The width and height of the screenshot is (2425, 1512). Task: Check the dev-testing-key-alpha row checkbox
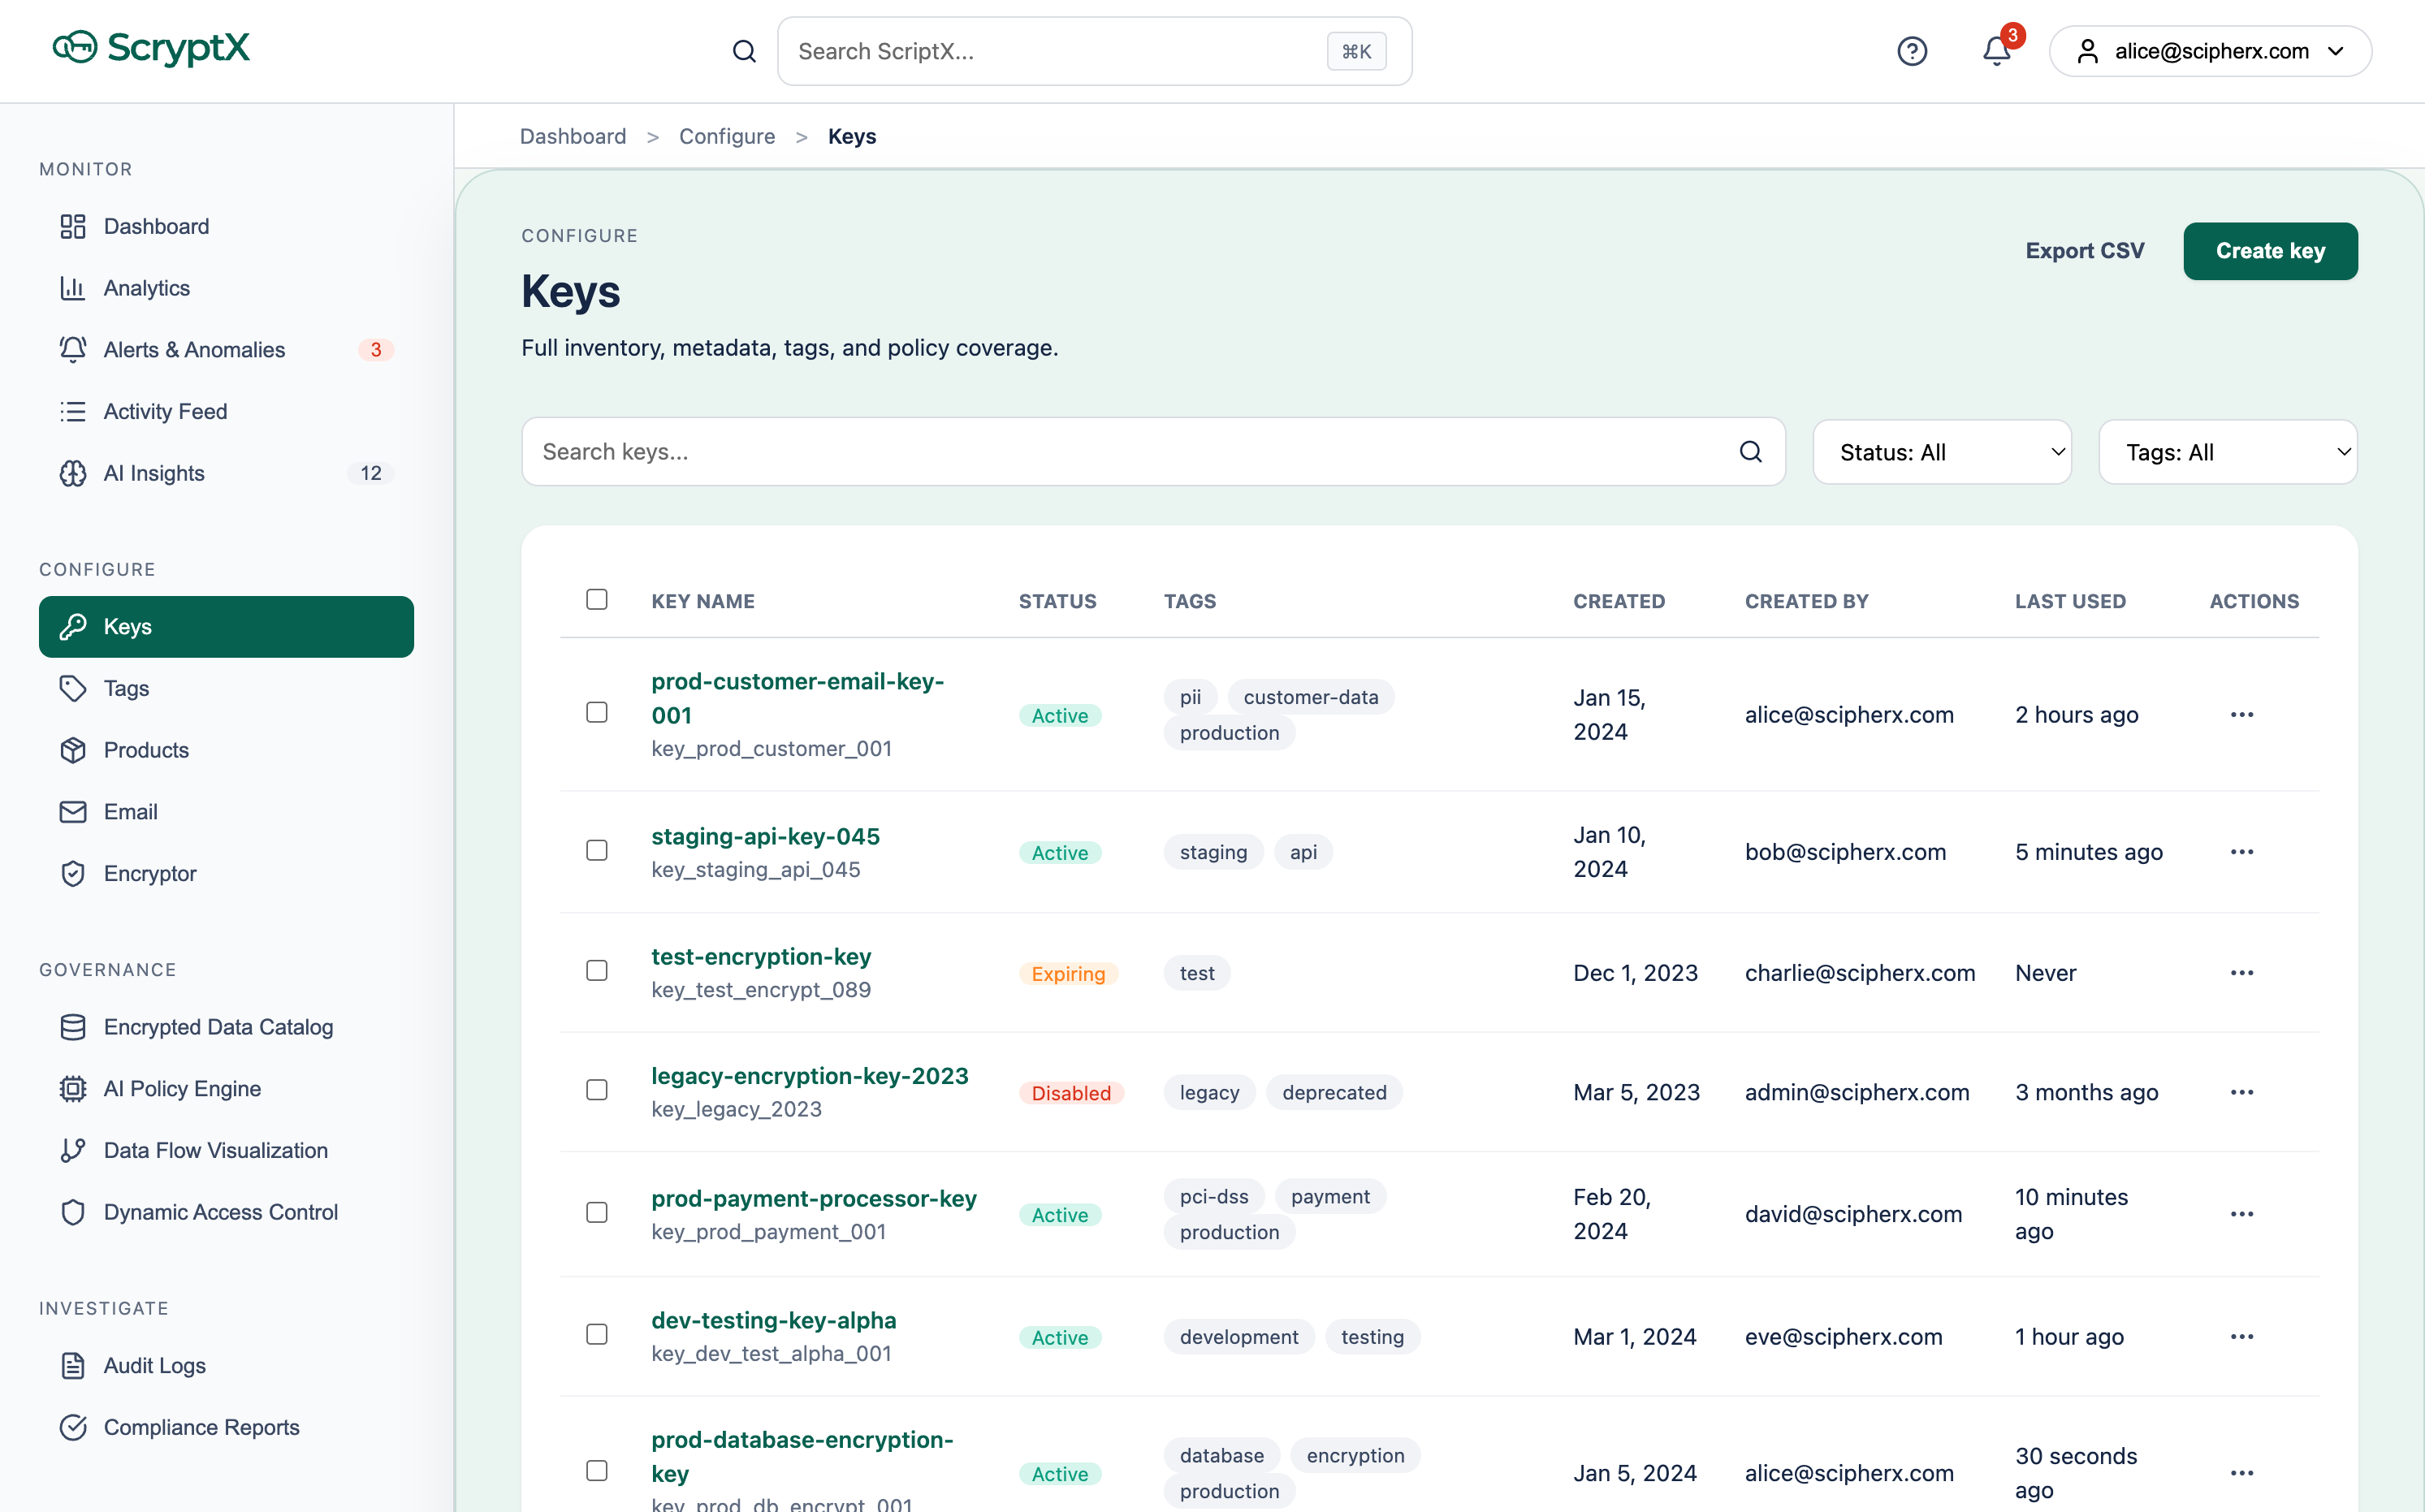(x=597, y=1335)
